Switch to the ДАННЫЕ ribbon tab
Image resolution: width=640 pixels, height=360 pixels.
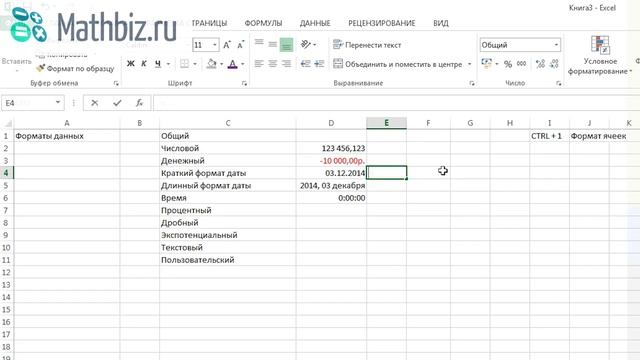point(315,23)
